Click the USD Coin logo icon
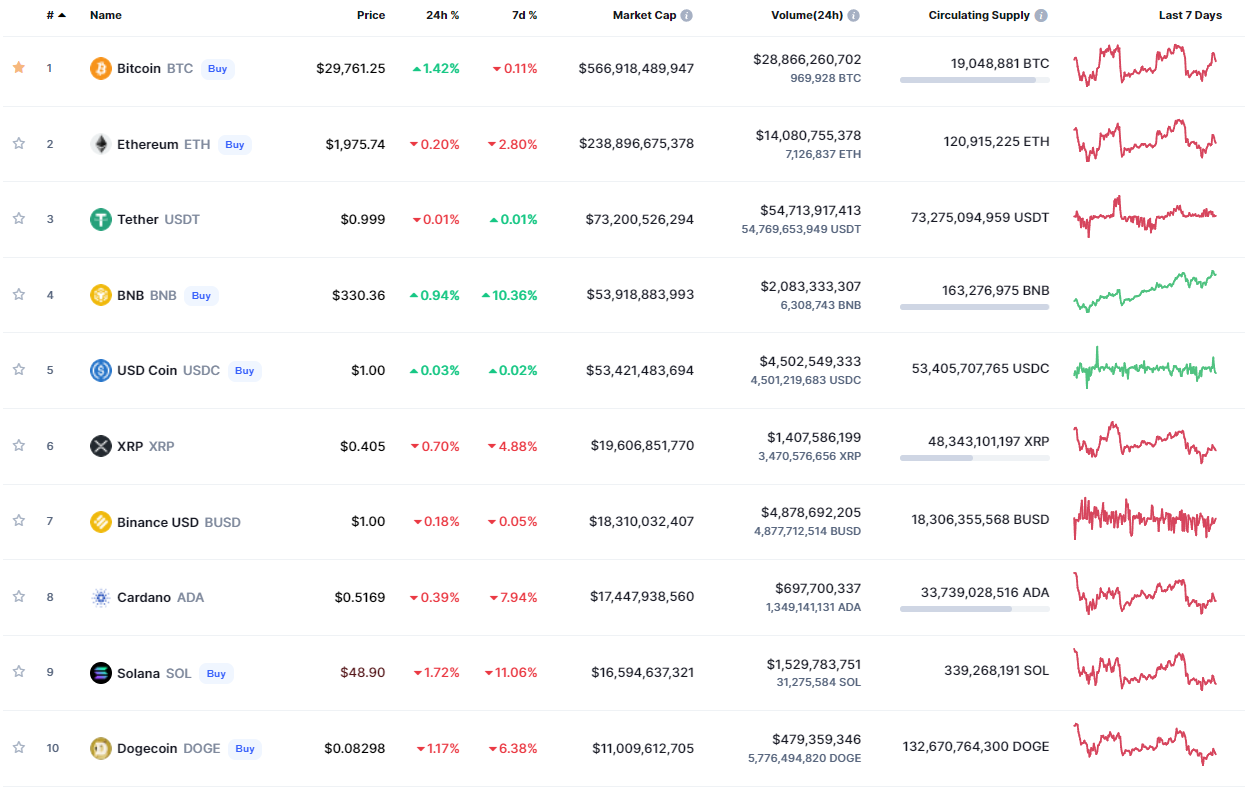Image resolution: width=1245 pixels, height=792 pixels. coord(100,370)
